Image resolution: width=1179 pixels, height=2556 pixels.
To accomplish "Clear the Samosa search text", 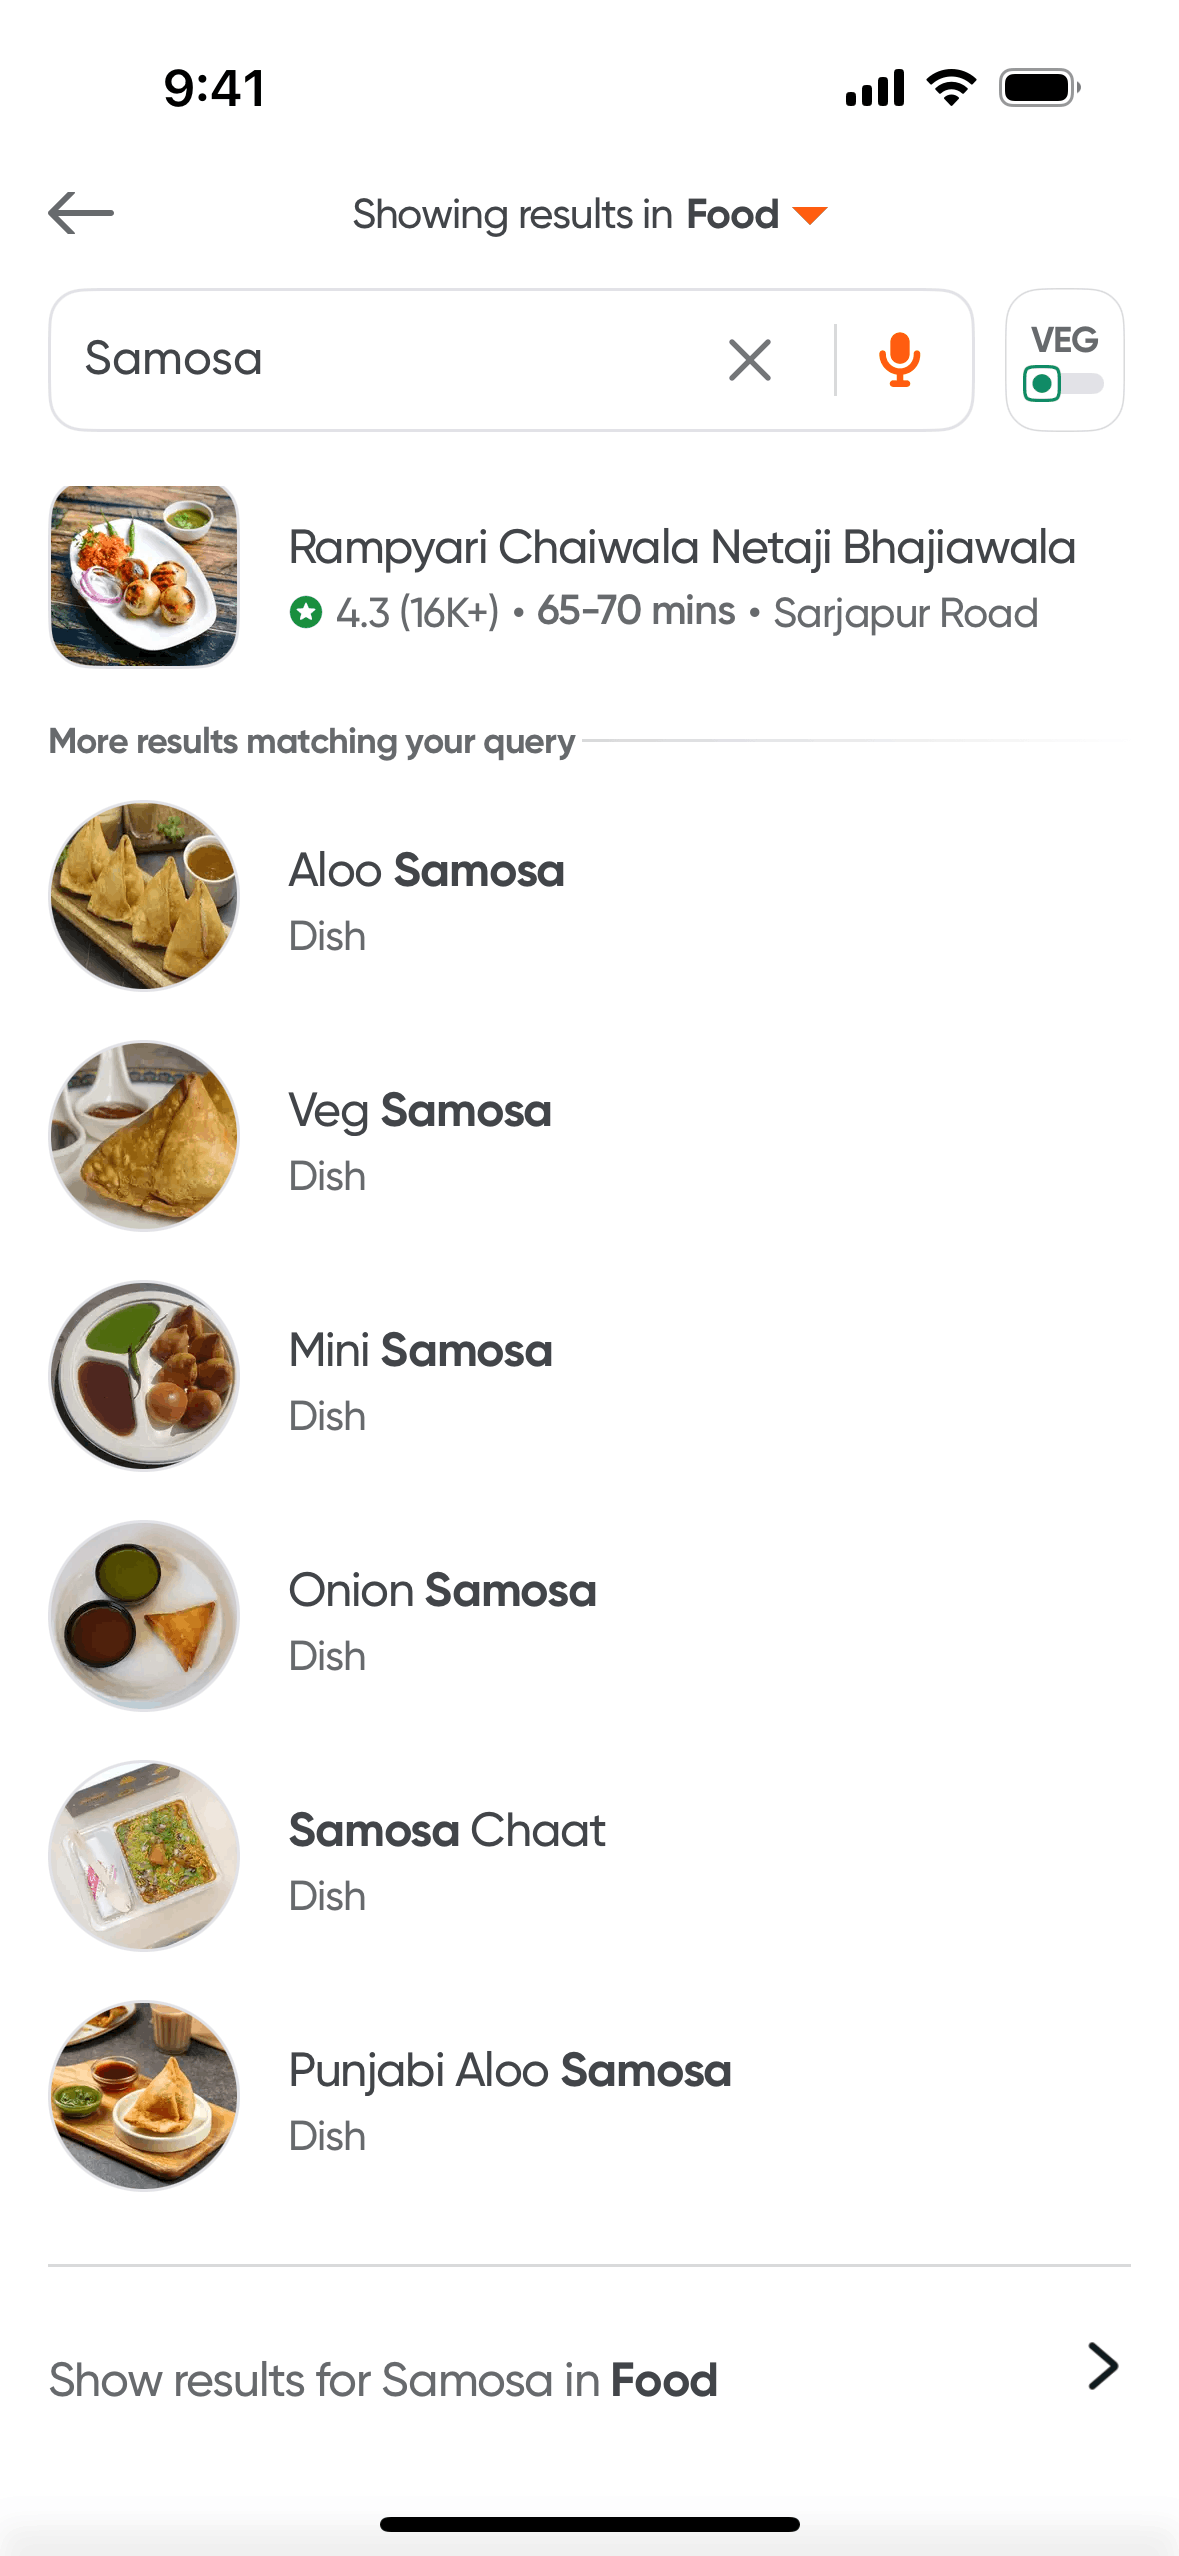I will (x=750, y=360).
